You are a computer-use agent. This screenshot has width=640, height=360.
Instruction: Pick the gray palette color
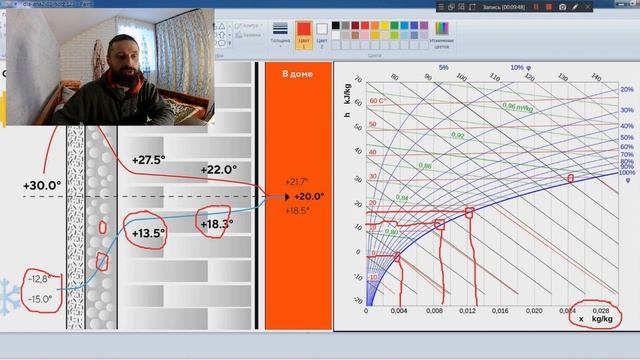click(x=345, y=25)
